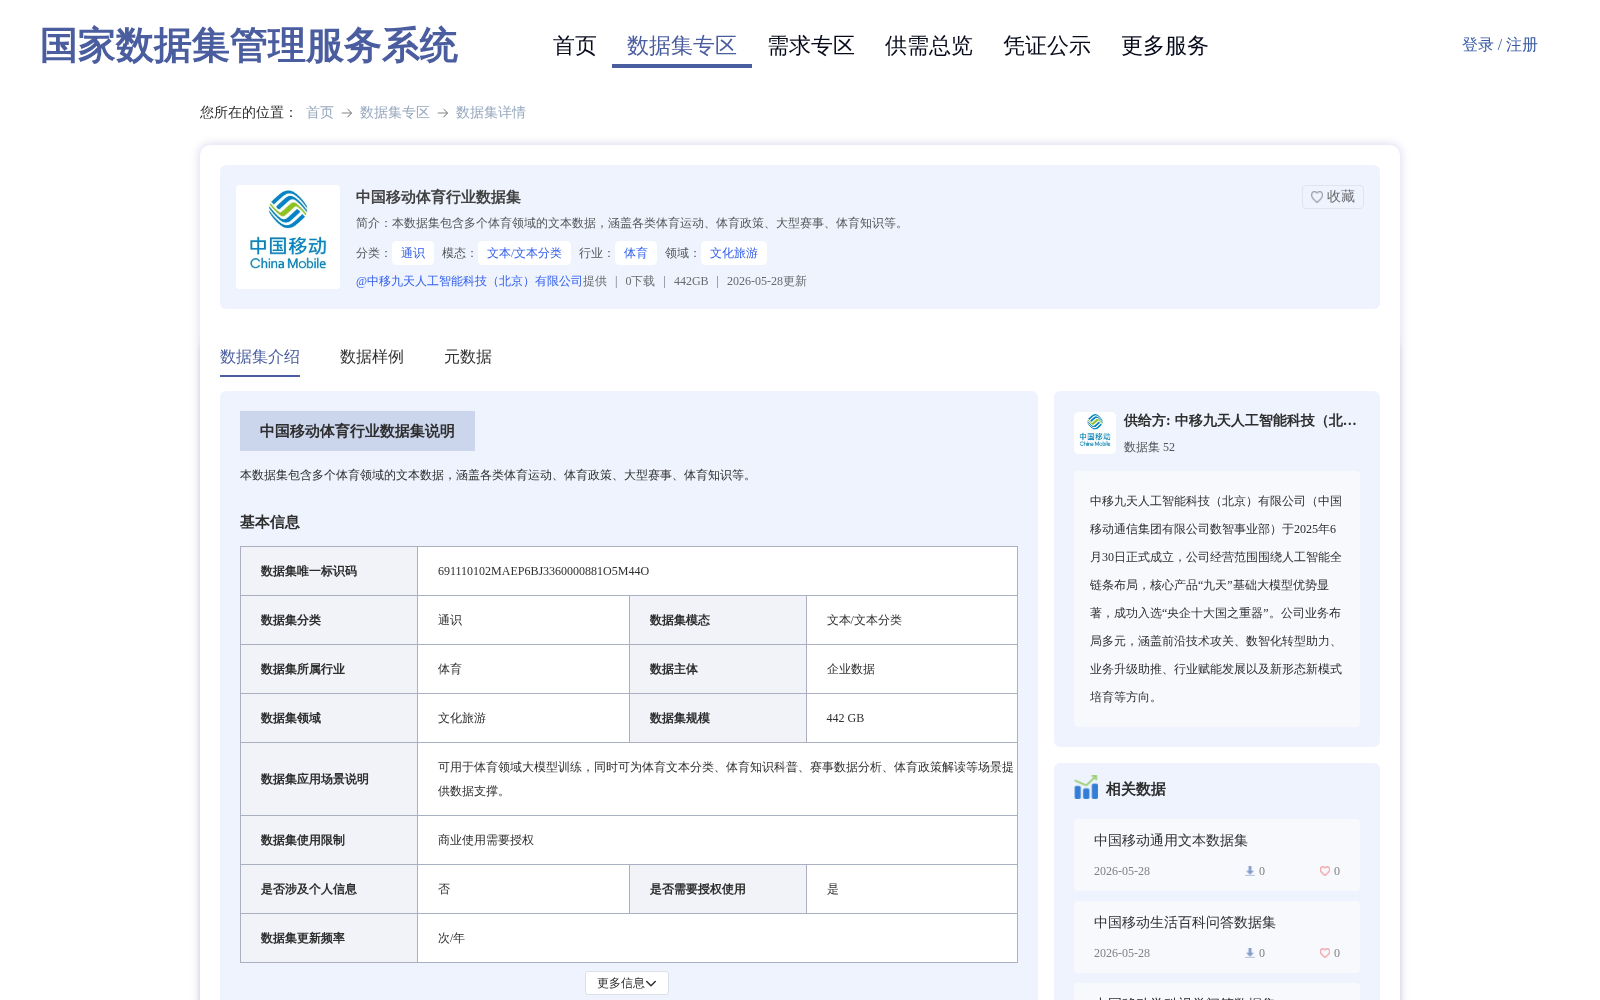
Task: Click the arrow after 首页 in breadcrumb
Action: pos(347,113)
